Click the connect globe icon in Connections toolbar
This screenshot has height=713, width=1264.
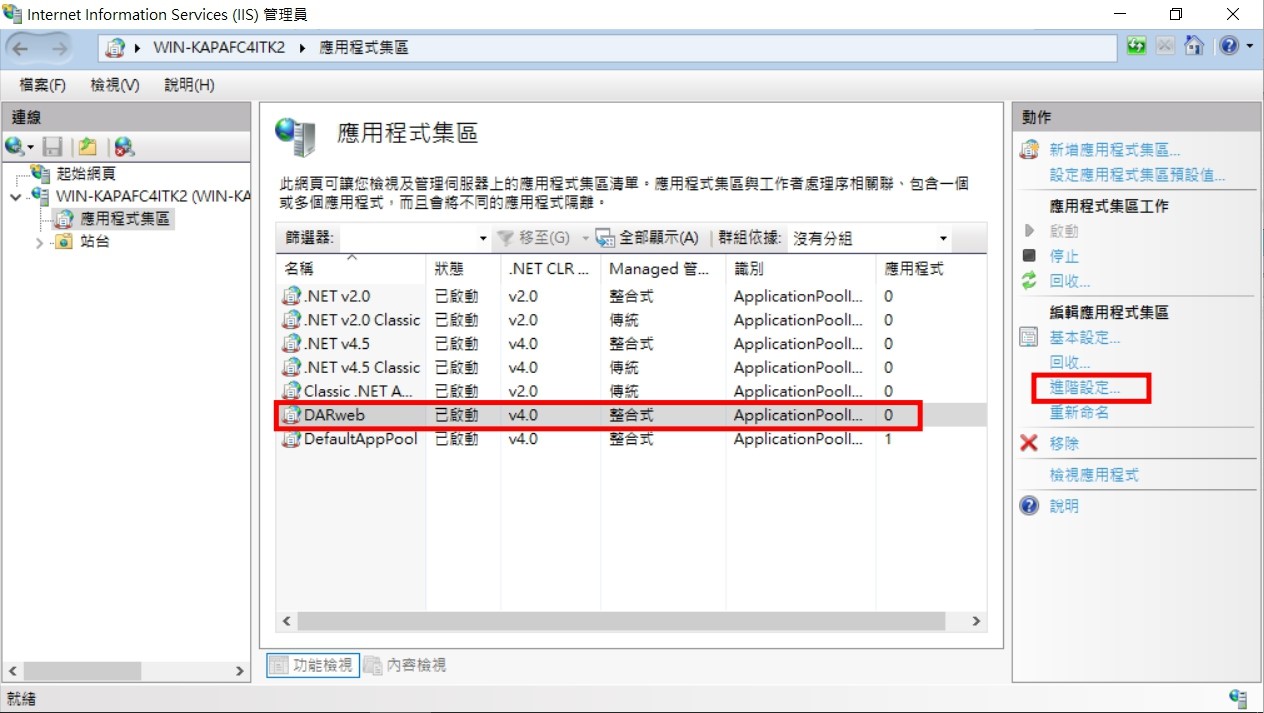point(14,147)
